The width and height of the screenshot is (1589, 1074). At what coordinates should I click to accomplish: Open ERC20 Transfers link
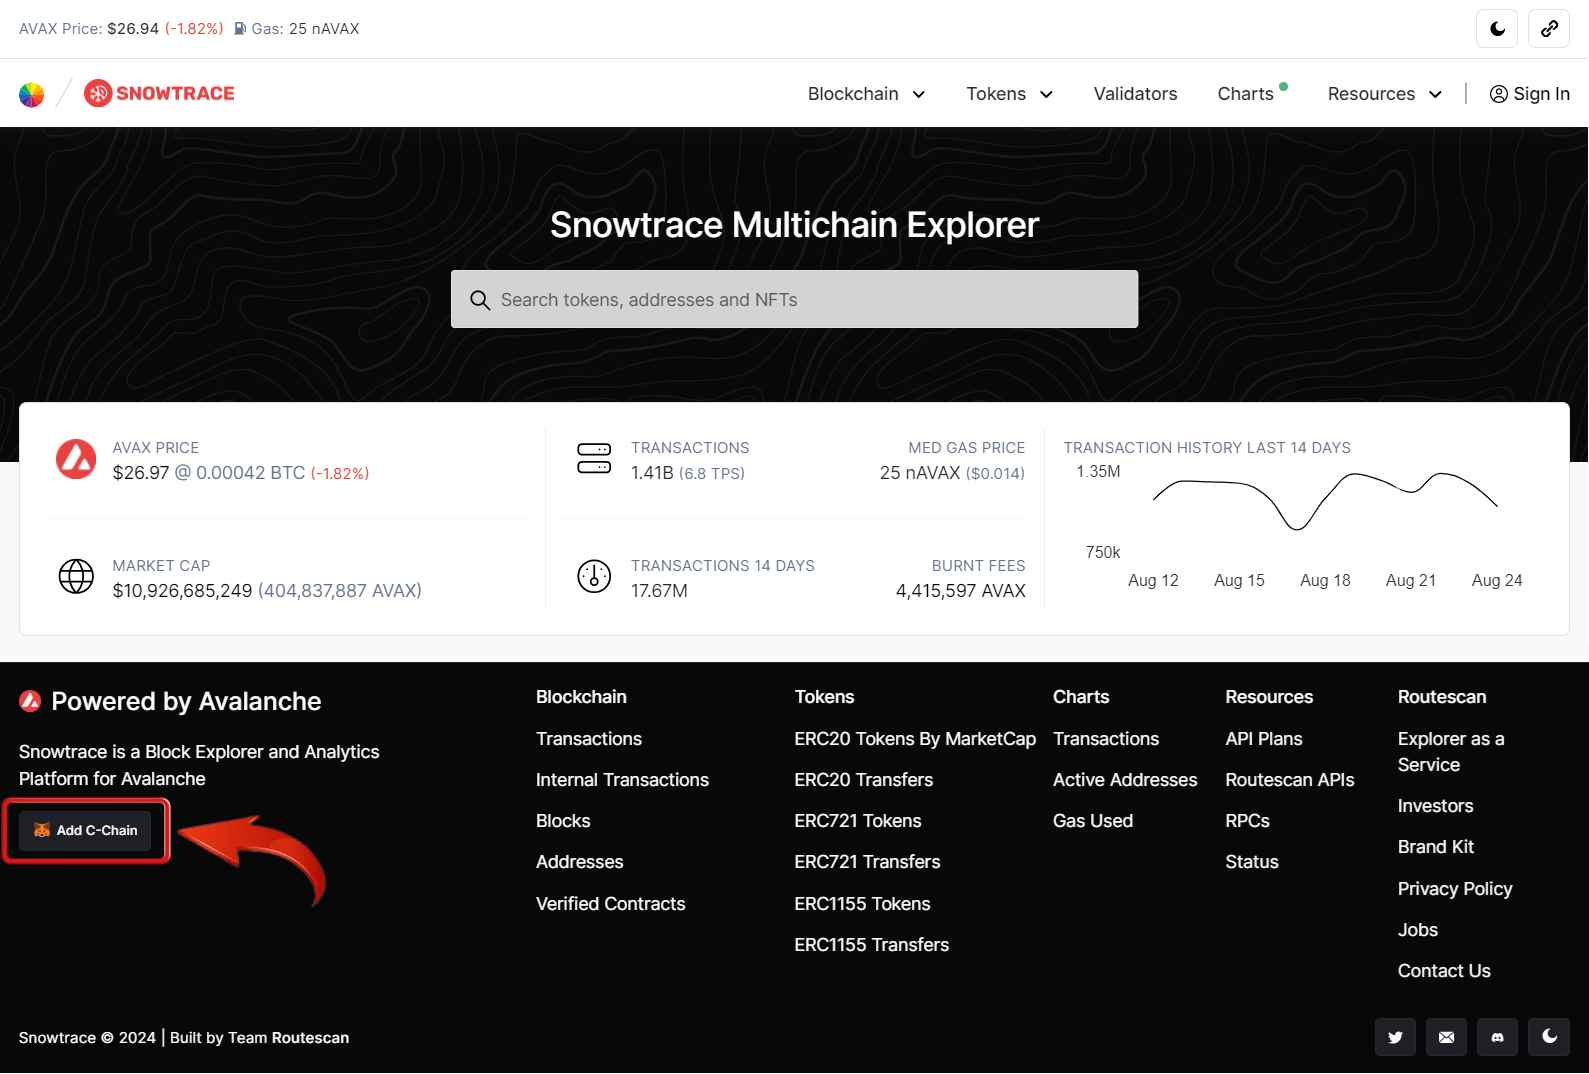864,780
